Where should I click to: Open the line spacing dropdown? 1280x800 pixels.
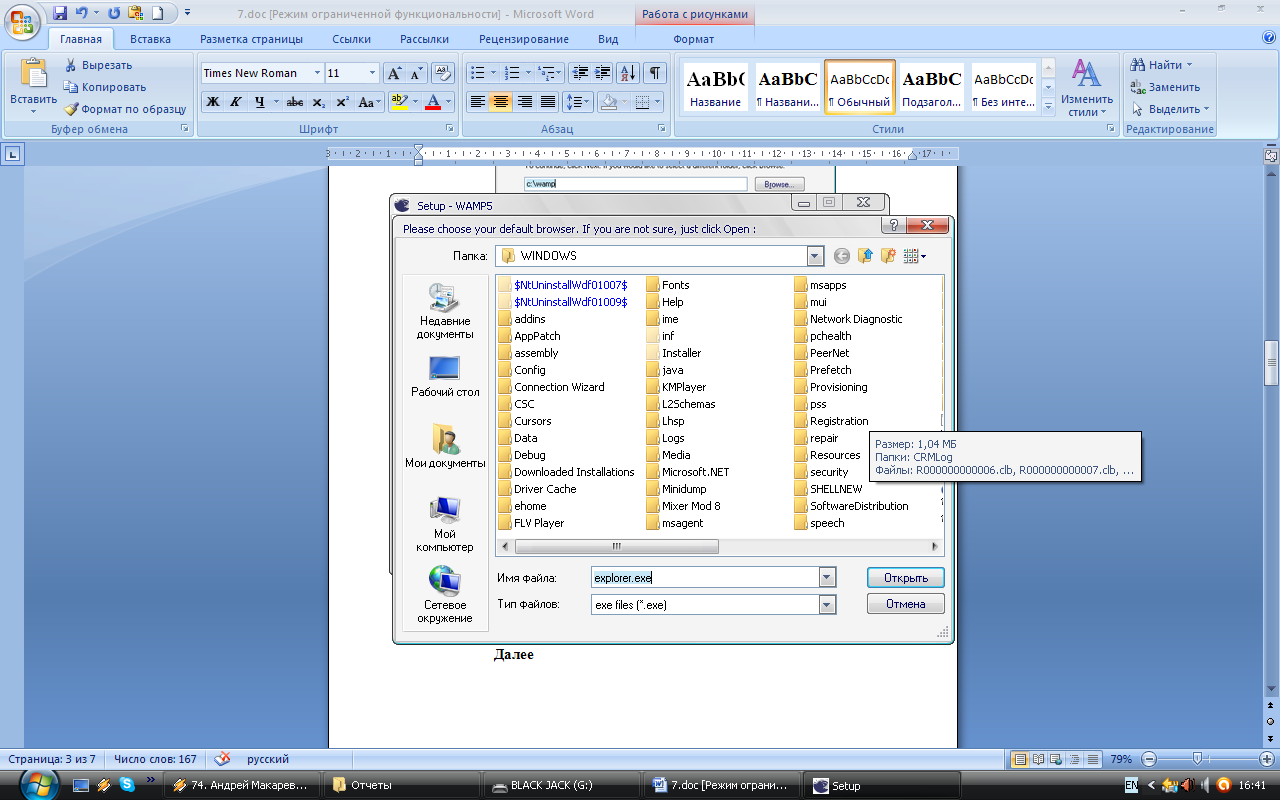click(577, 102)
